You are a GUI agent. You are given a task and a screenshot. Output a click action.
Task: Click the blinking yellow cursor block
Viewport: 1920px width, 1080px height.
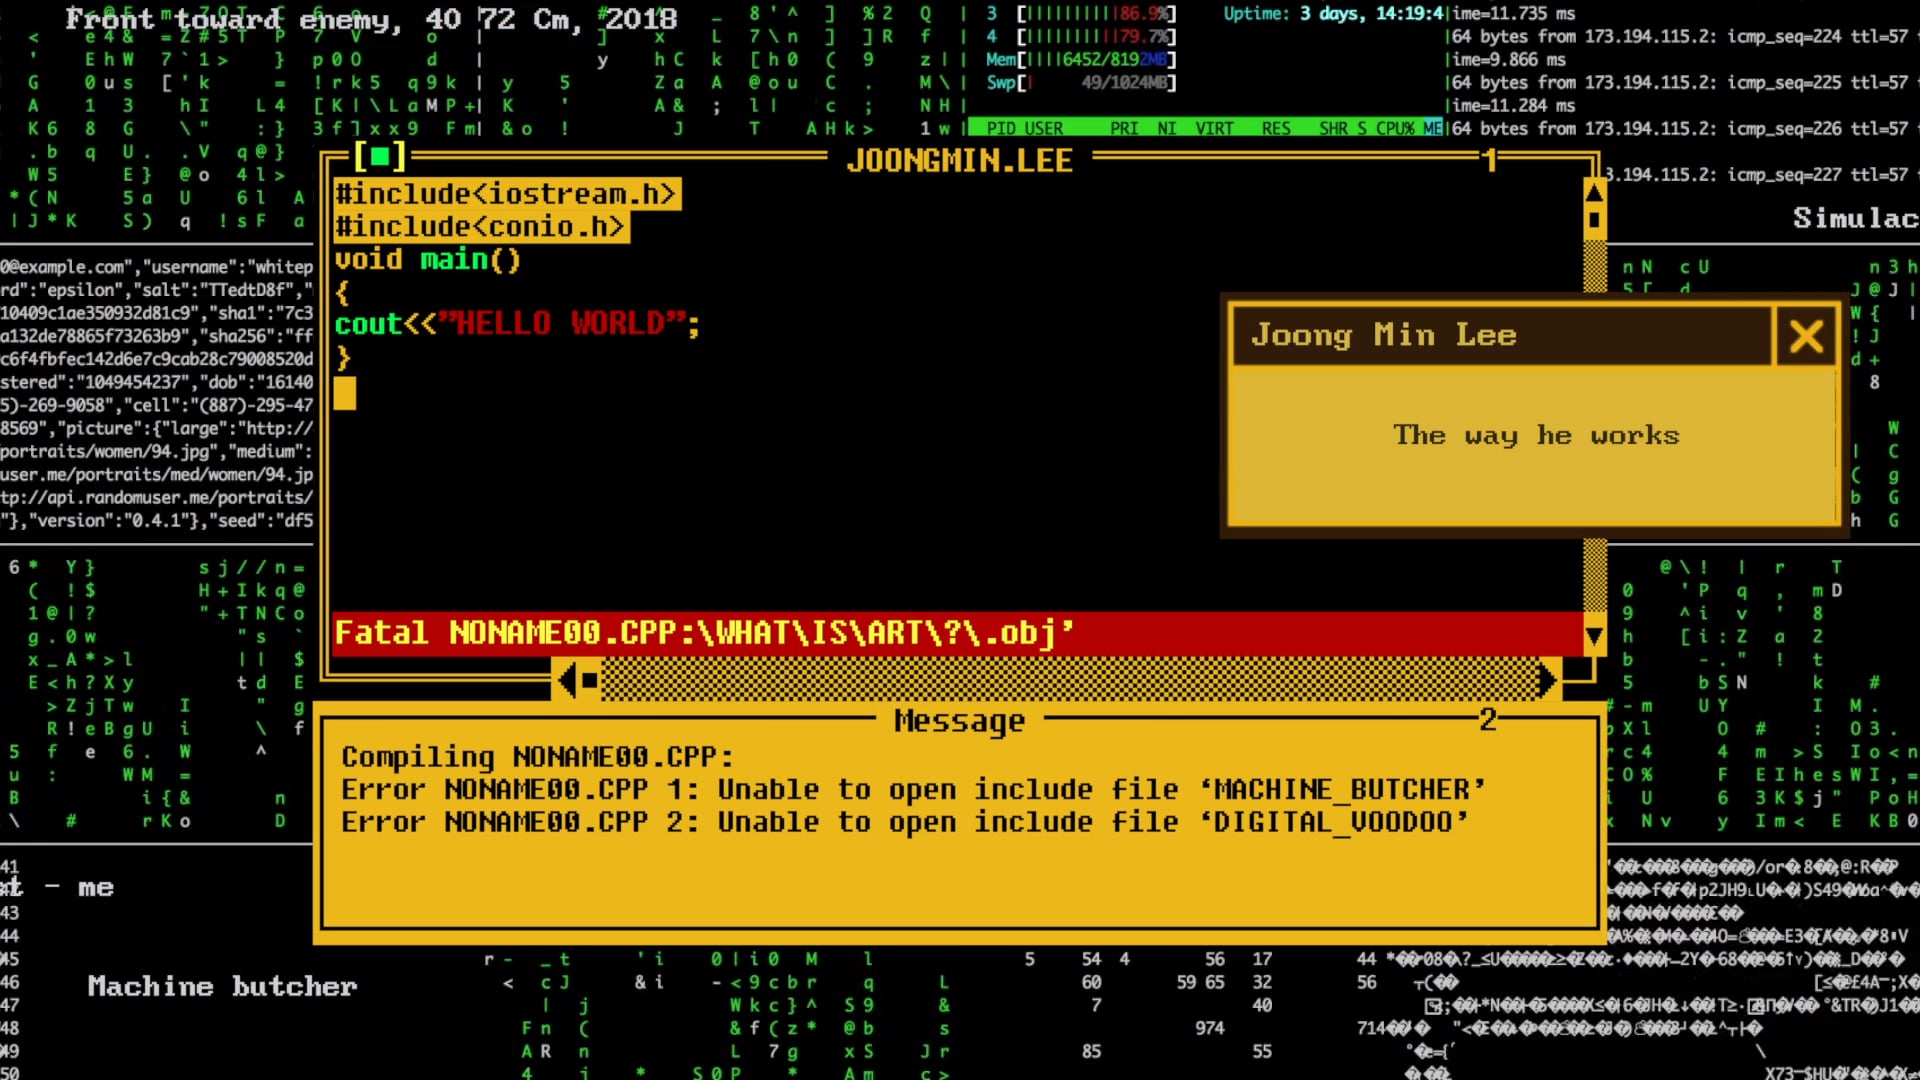(x=344, y=393)
